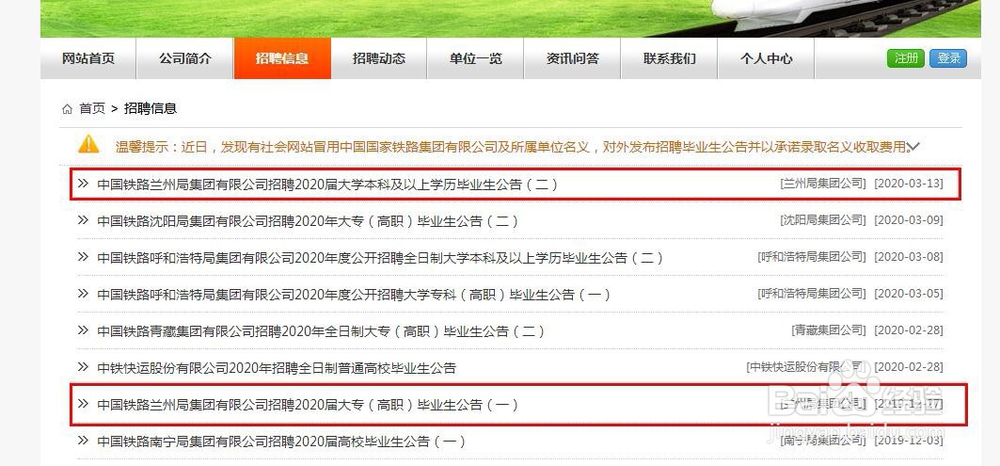Screen dimensions: 1000x466
Task: Open 中铁快运股份有限公司2020年招聘公告
Action: click(x=277, y=368)
